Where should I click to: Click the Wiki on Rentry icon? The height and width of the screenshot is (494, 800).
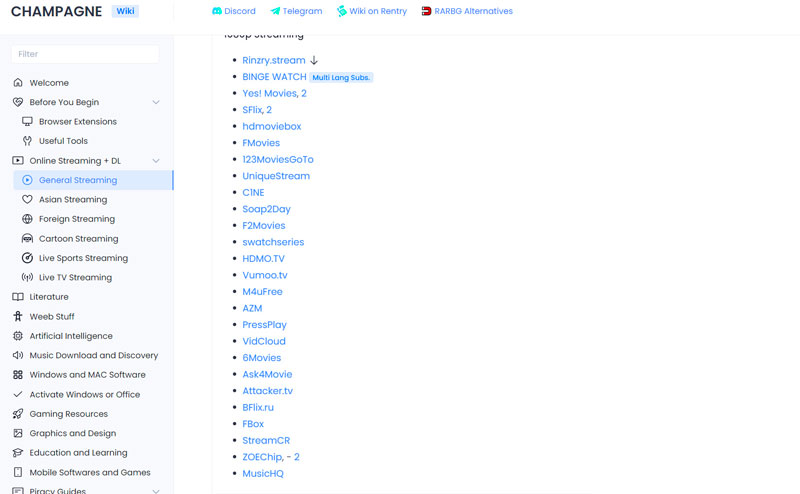[x=341, y=11]
